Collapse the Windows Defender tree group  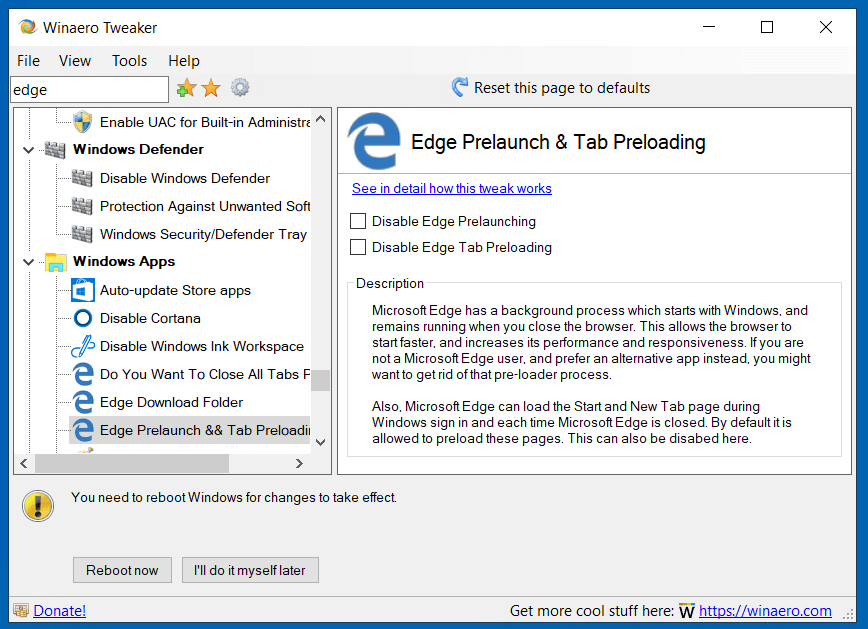28,150
